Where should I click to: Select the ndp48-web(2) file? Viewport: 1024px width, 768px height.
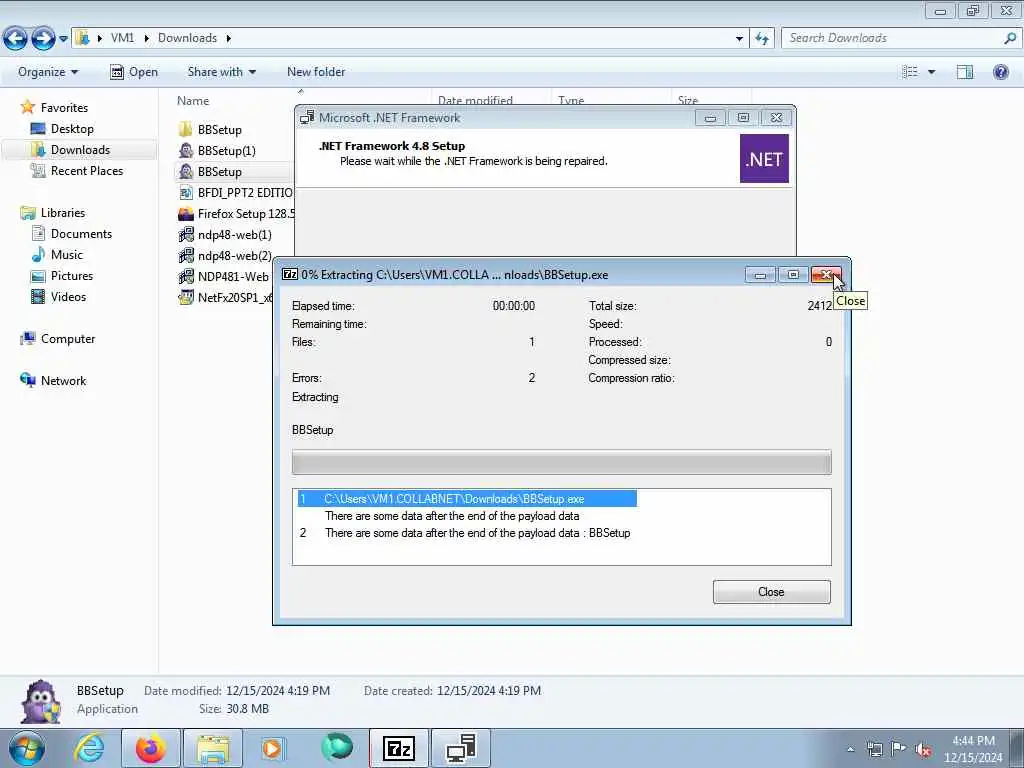coord(225,255)
